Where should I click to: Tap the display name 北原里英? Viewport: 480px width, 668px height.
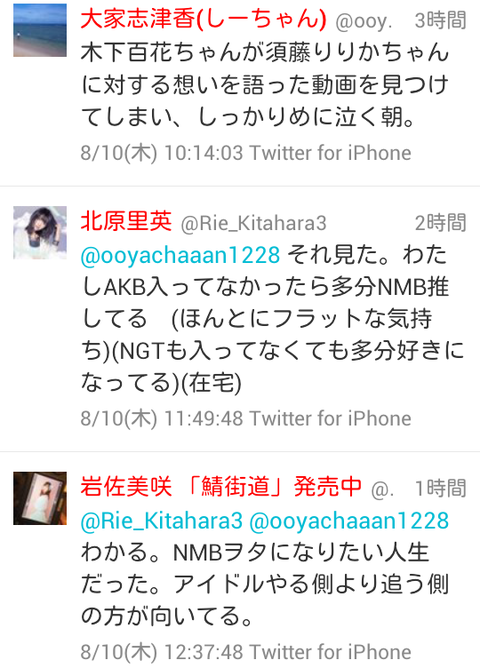tap(126, 222)
